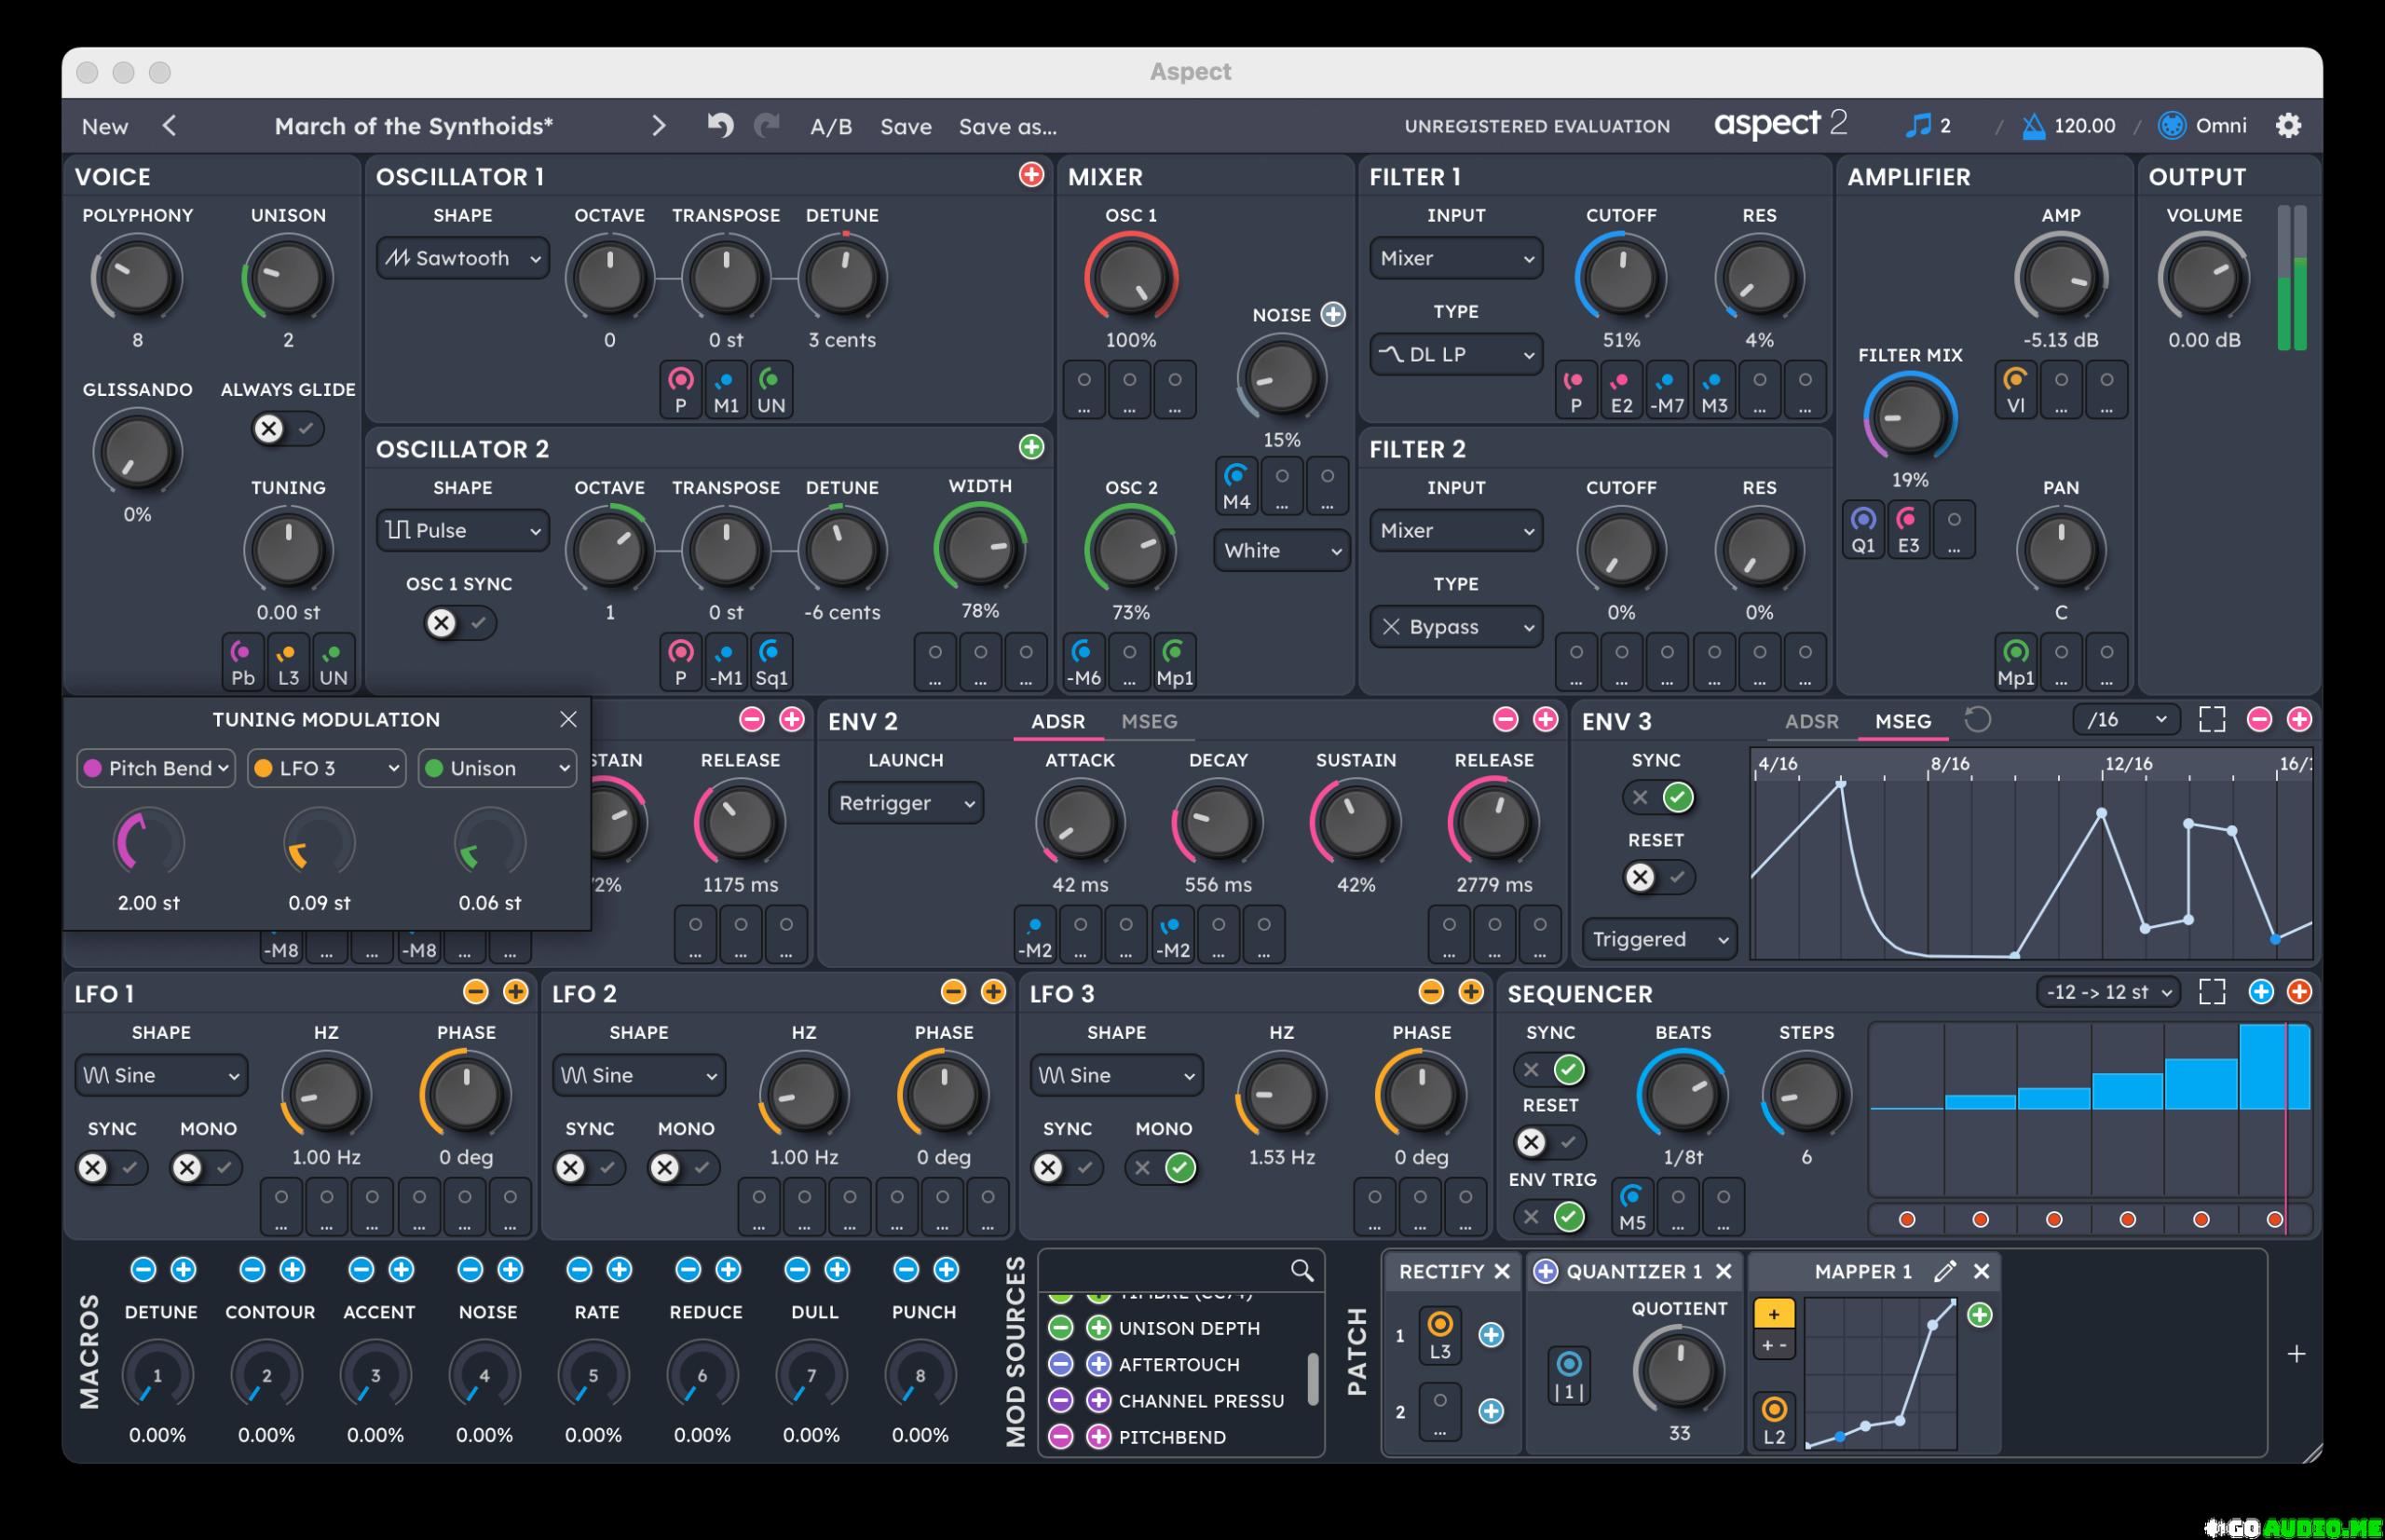Close the Rectify patch module
Viewport: 2385px width, 1540px height.
point(1501,1271)
